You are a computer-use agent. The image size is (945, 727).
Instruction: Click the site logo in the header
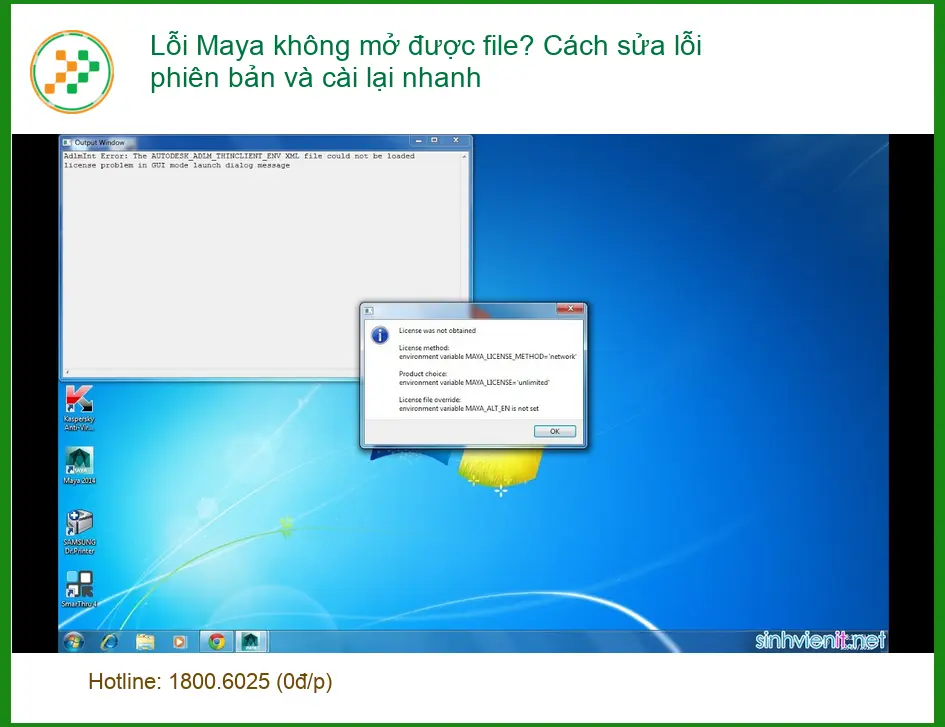point(72,72)
